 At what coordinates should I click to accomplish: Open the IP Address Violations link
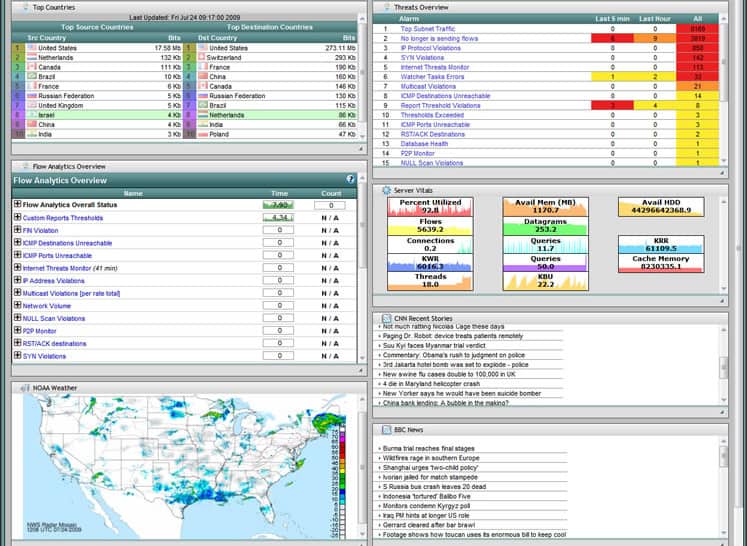(53, 281)
